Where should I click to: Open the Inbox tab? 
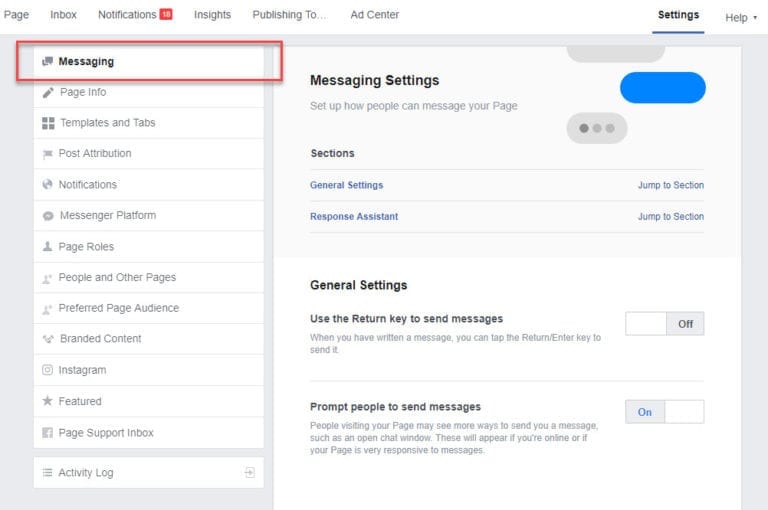click(63, 15)
